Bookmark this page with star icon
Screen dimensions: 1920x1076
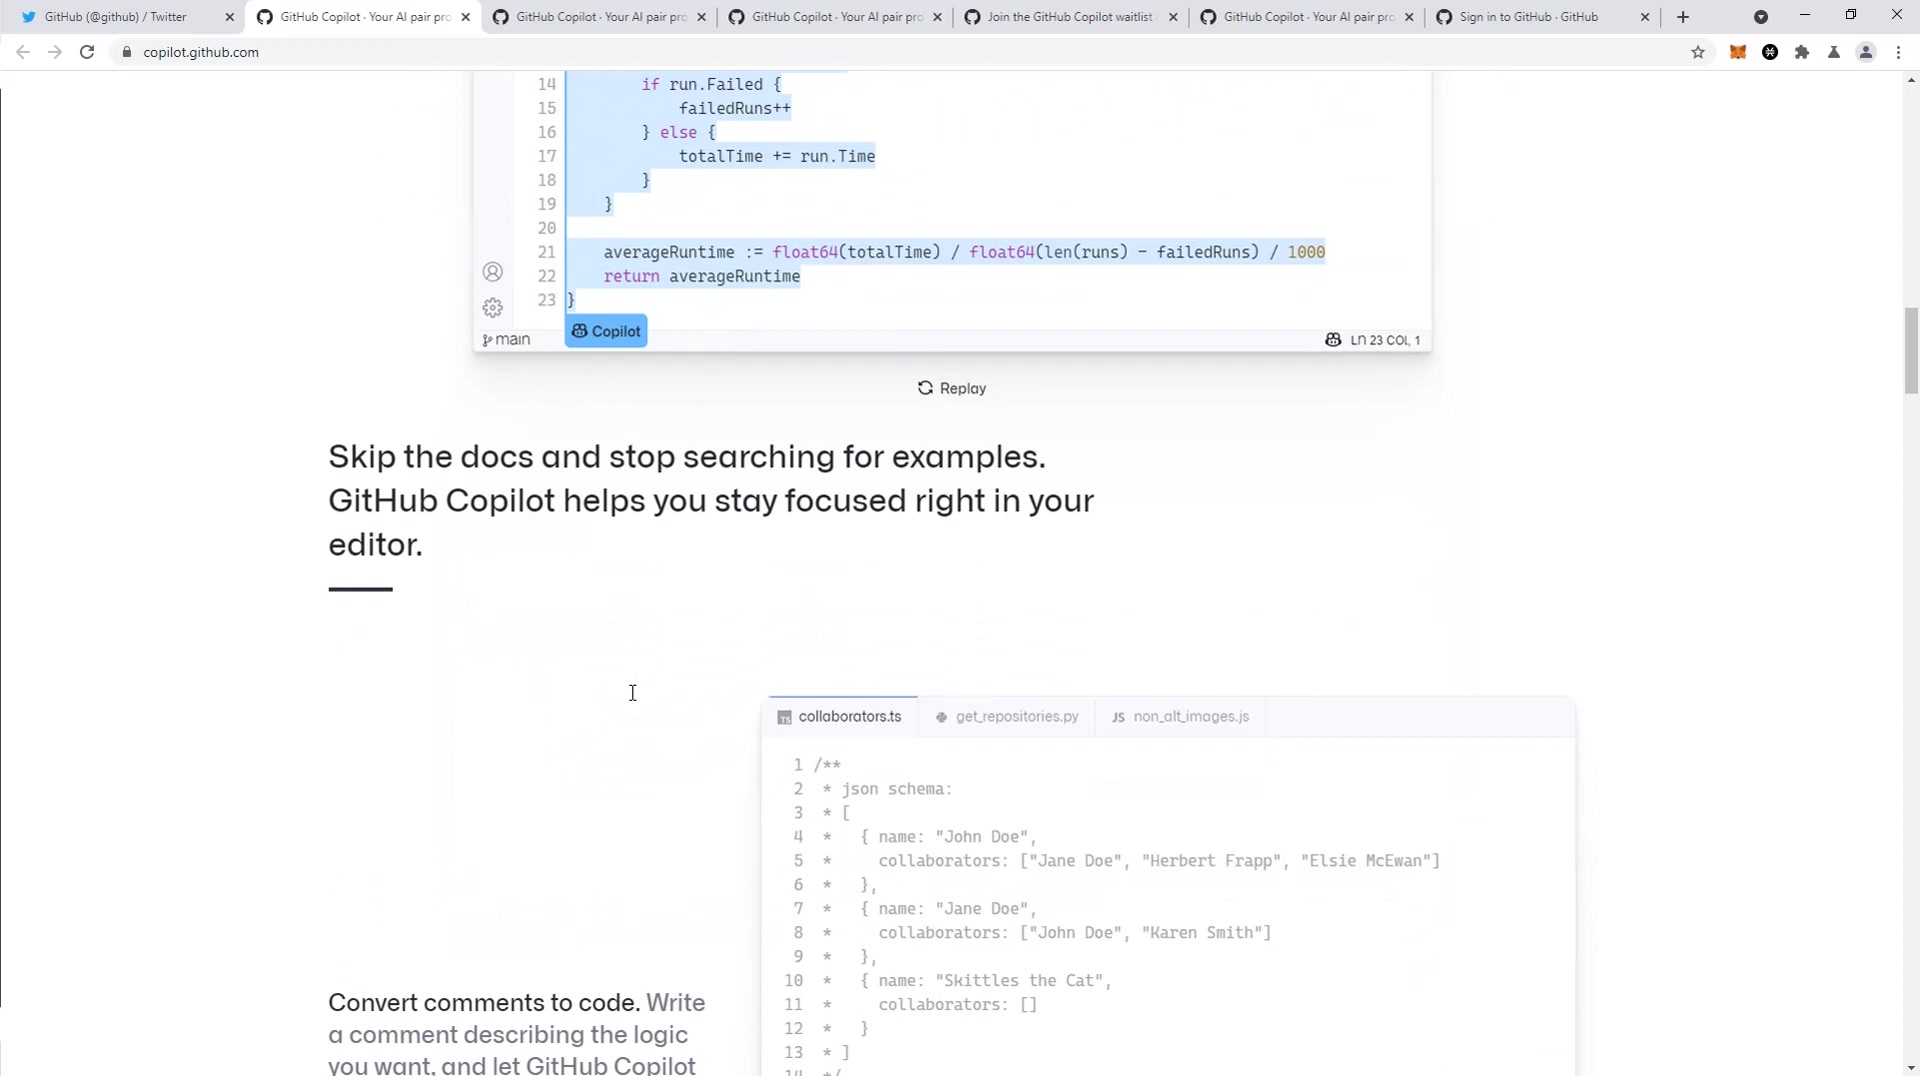(x=1698, y=52)
